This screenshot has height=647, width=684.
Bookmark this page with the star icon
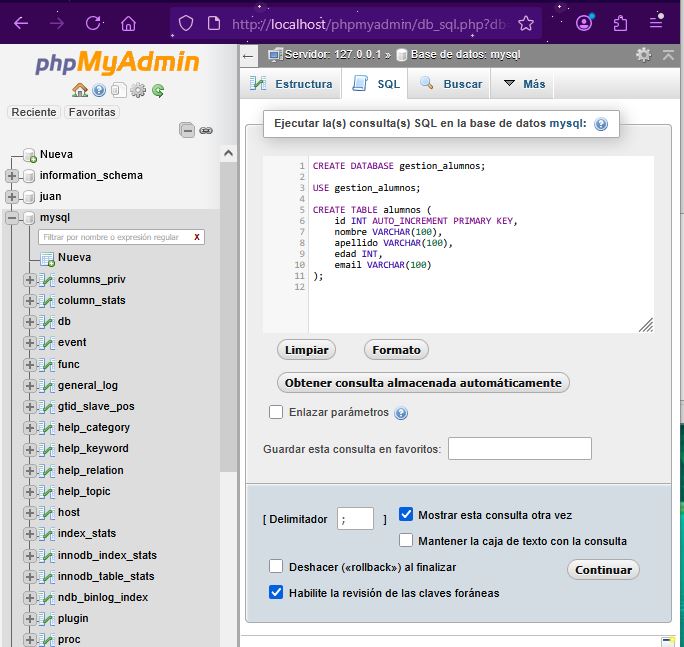point(526,23)
